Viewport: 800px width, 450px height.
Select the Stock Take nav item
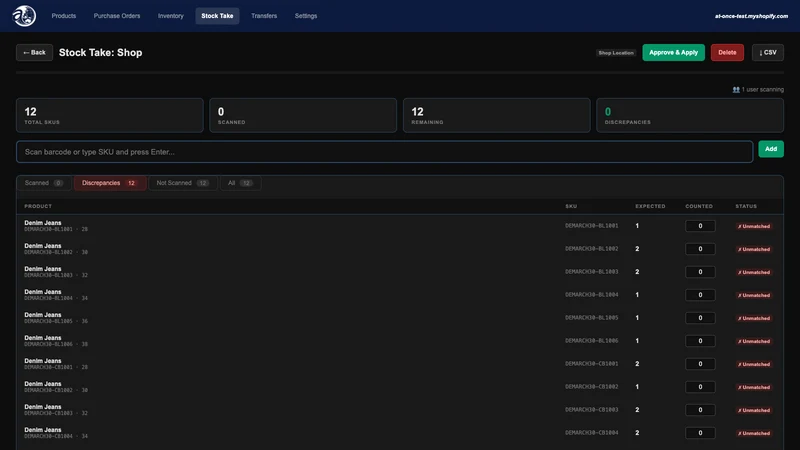217,16
